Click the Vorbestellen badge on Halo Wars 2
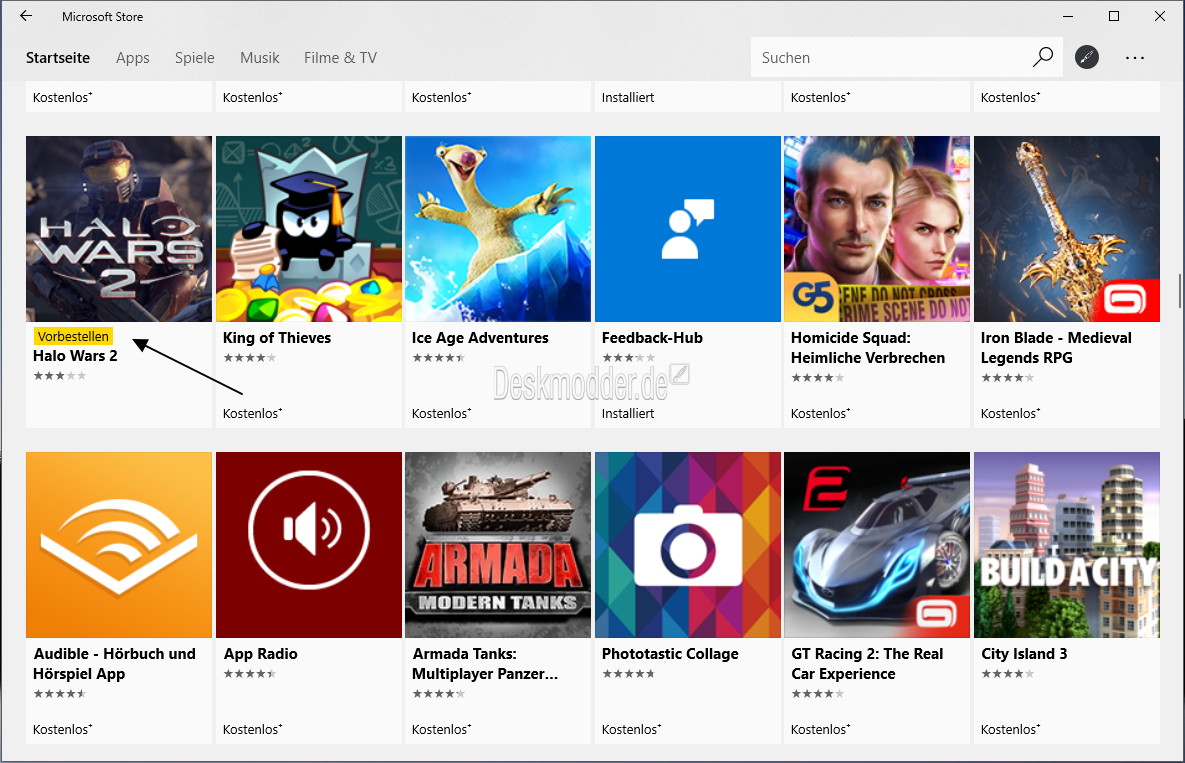This screenshot has height=763, width=1185. coord(73,336)
